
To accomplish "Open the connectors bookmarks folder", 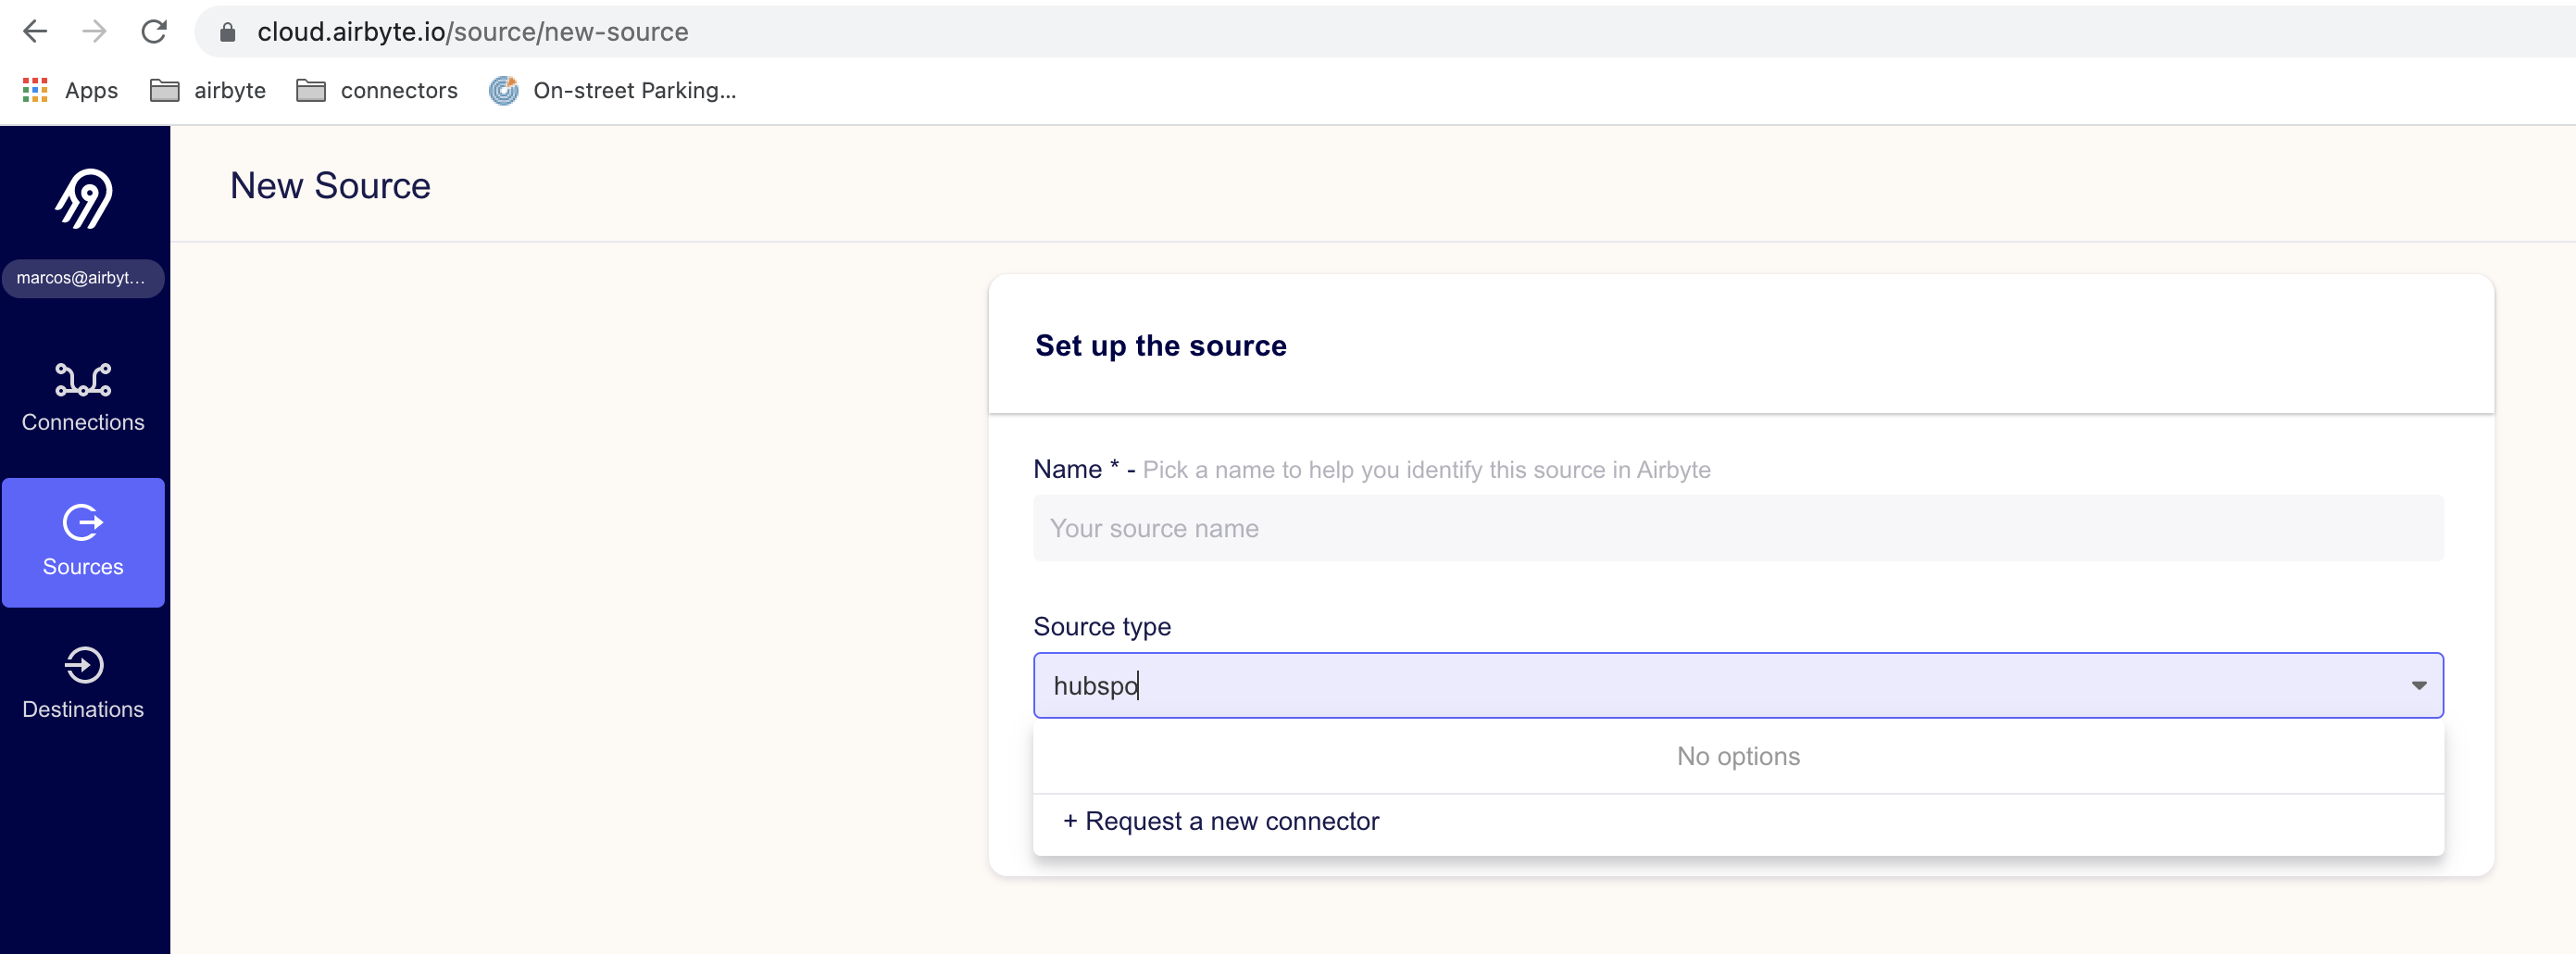I will [377, 91].
